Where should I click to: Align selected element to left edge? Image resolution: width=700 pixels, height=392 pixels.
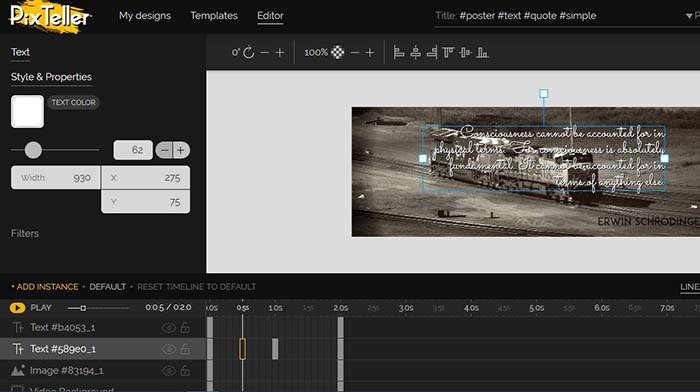pos(399,53)
